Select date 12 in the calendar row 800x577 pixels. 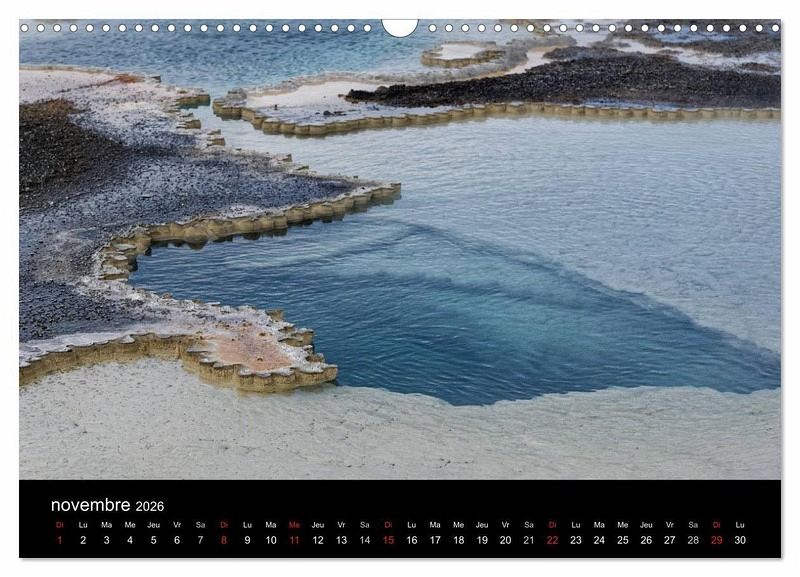318,540
